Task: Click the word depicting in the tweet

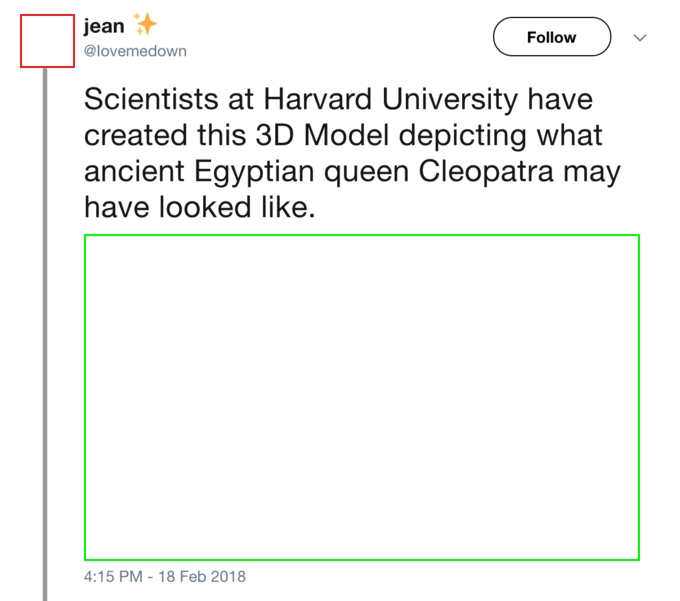Action: click(463, 136)
